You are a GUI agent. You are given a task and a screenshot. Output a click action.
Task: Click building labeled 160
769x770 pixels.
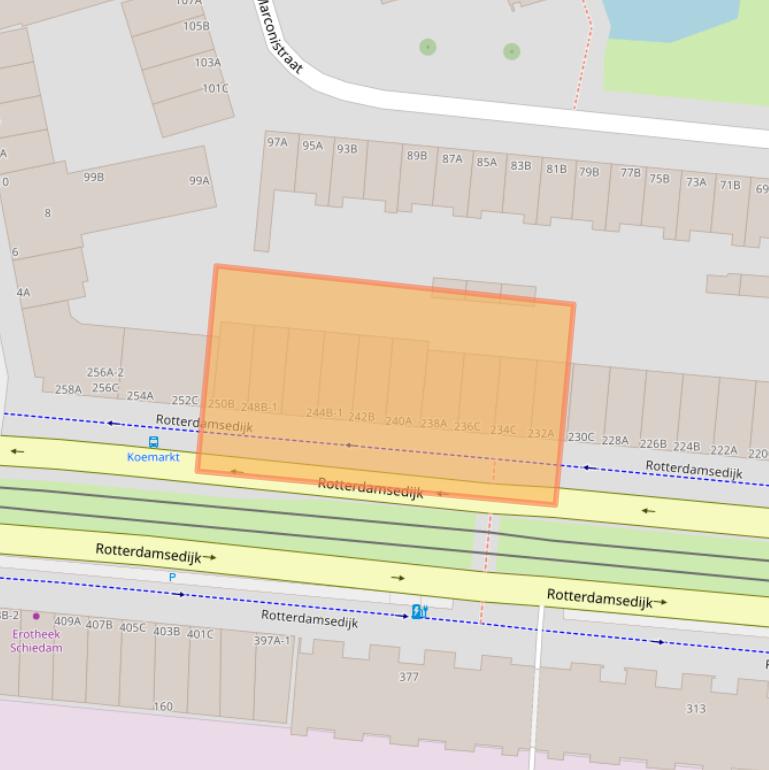pyautogui.click(x=162, y=706)
